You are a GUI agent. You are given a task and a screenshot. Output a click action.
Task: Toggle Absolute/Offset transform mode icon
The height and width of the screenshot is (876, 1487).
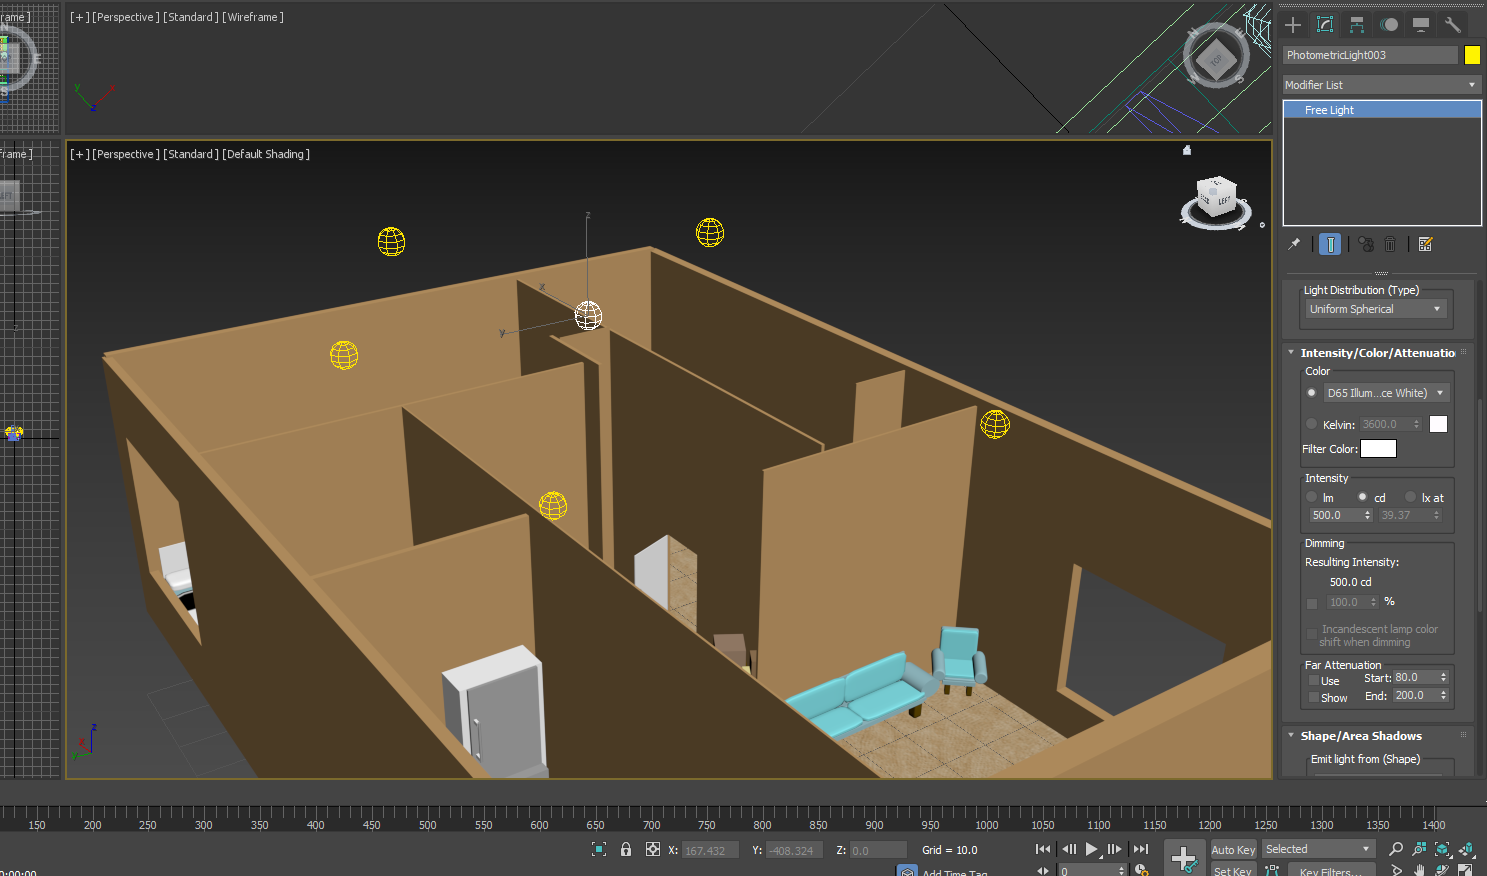[653, 849]
